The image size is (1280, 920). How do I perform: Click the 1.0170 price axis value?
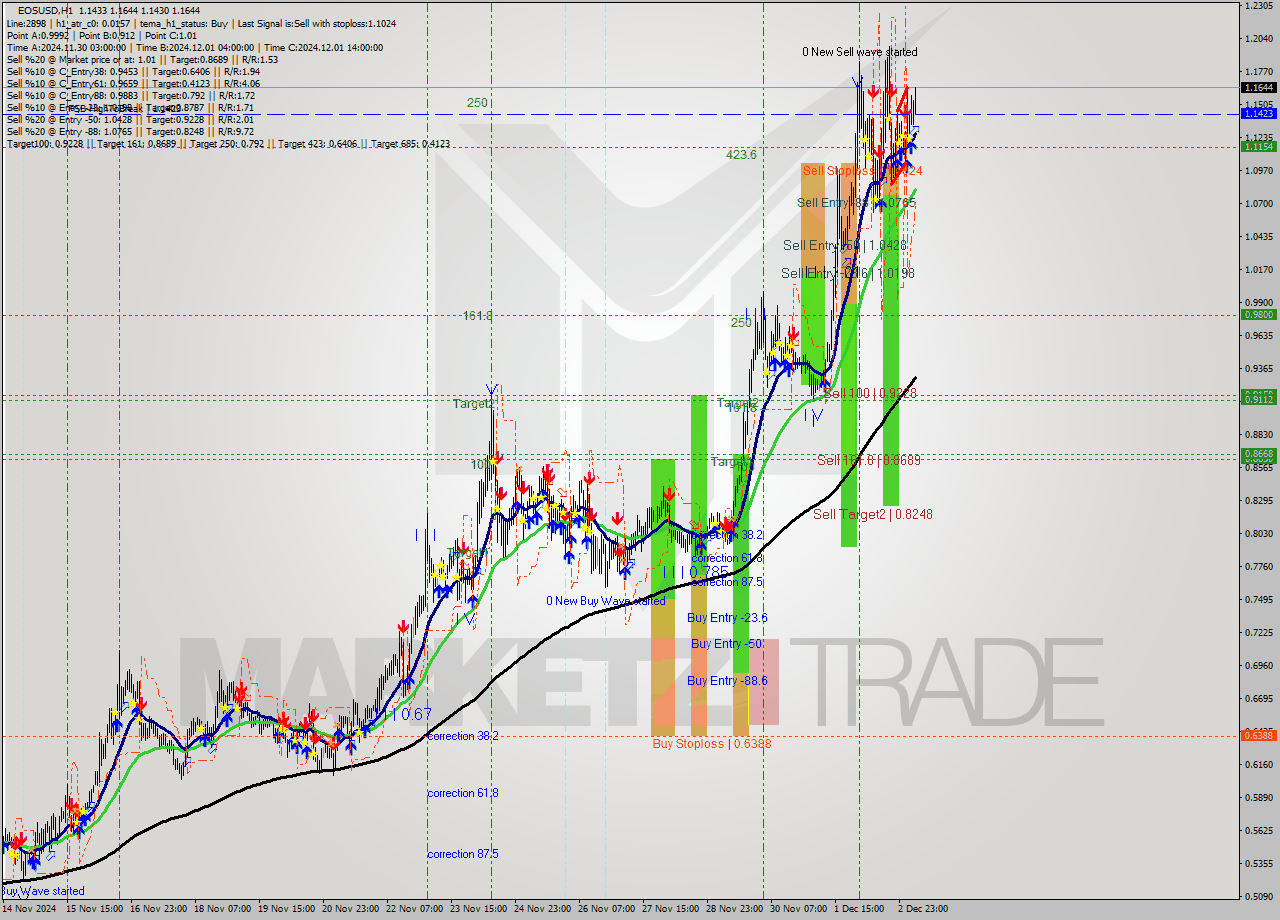coord(1258,269)
